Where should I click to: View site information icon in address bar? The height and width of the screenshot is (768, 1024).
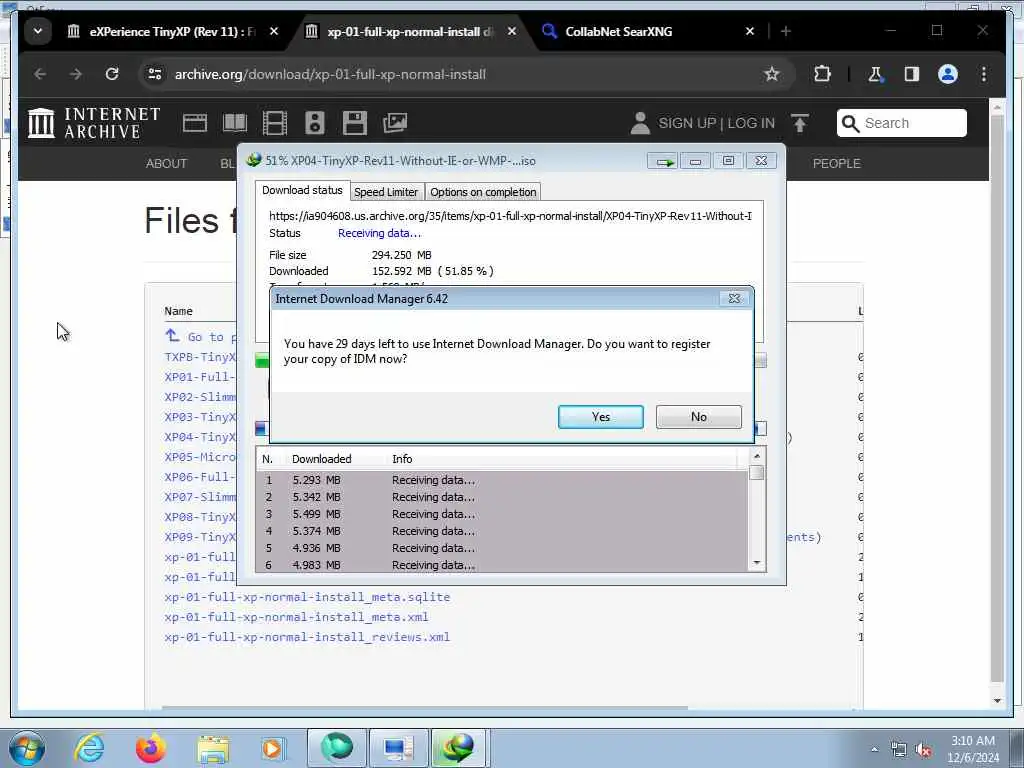point(155,74)
